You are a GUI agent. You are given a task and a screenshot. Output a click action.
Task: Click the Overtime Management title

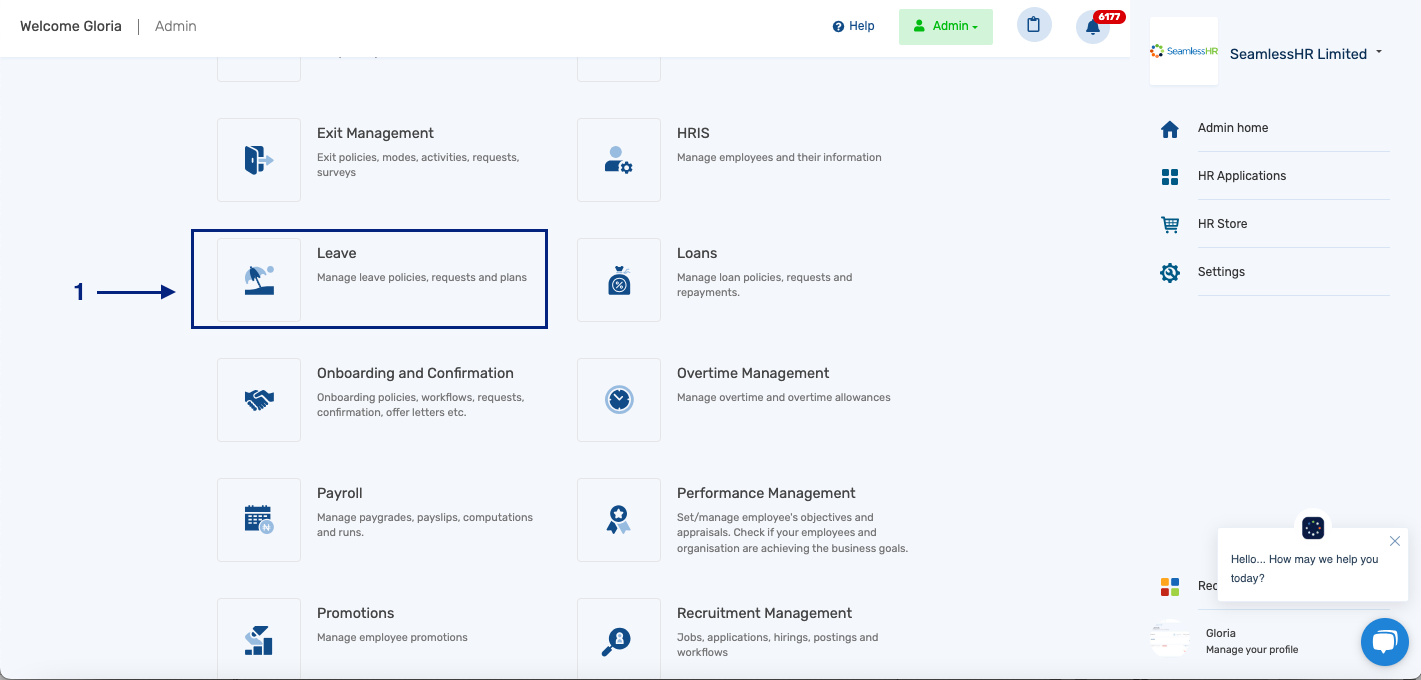coord(753,373)
